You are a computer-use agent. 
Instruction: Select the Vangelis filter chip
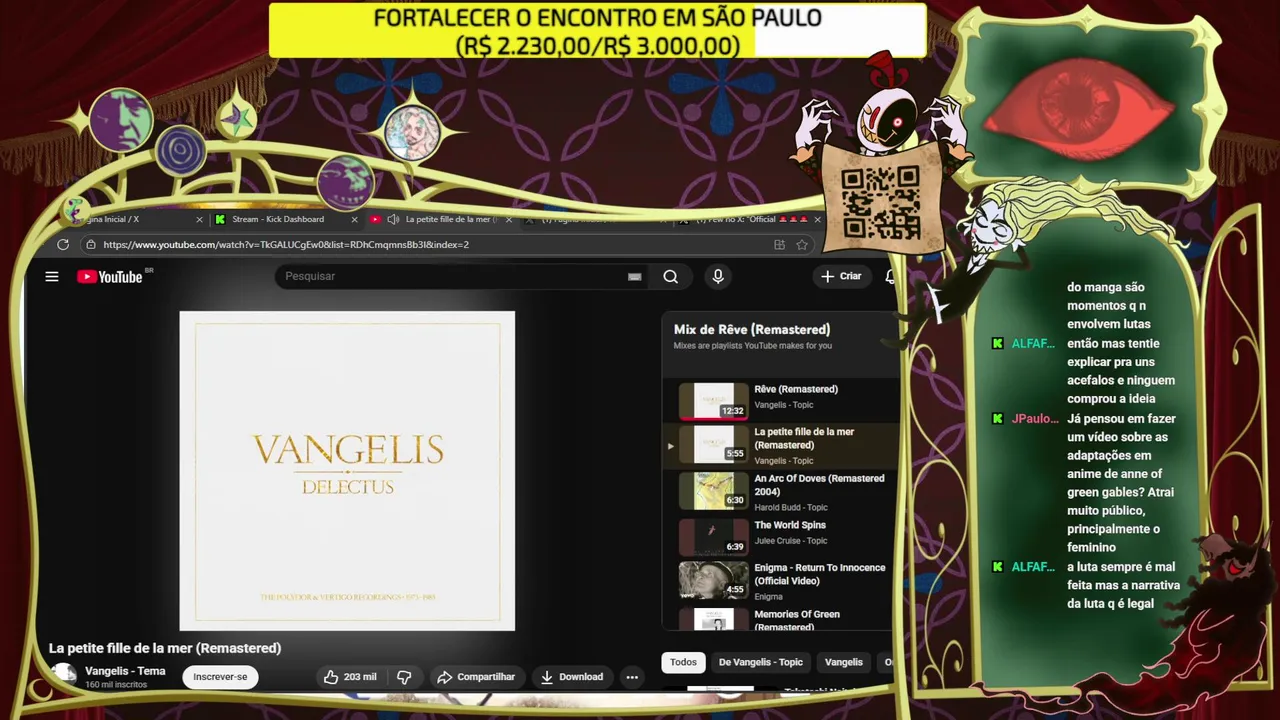(x=843, y=662)
